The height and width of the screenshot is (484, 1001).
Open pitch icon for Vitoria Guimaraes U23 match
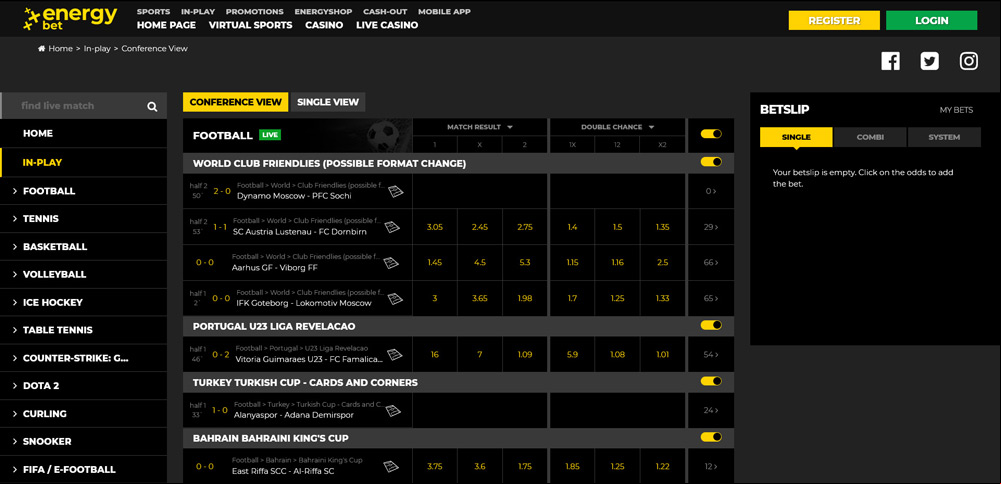(396, 354)
